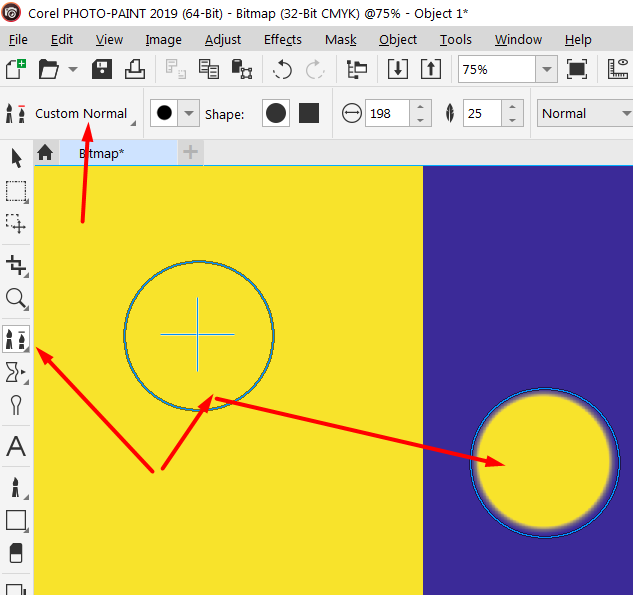The image size is (633, 595).
Task: Open the zoom level dropdown arrow
Action: point(547,69)
